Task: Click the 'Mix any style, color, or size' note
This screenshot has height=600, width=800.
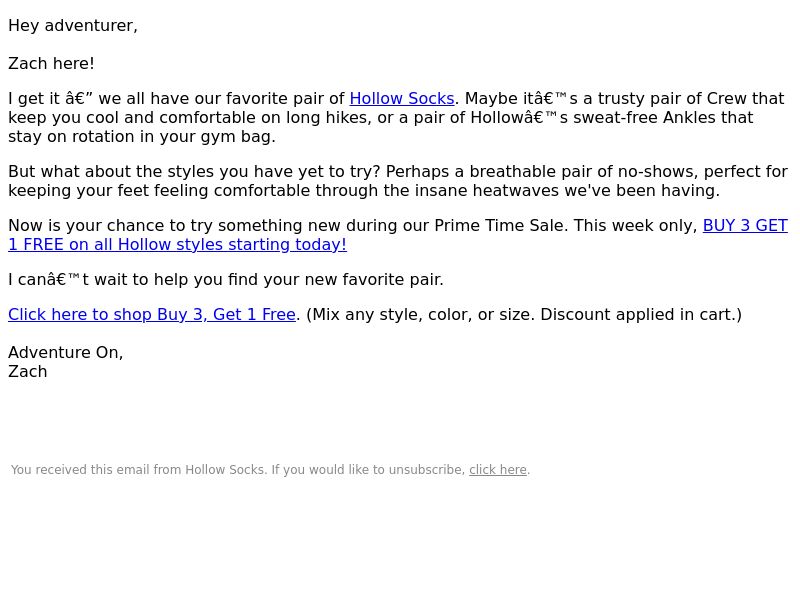Action: [423, 314]
